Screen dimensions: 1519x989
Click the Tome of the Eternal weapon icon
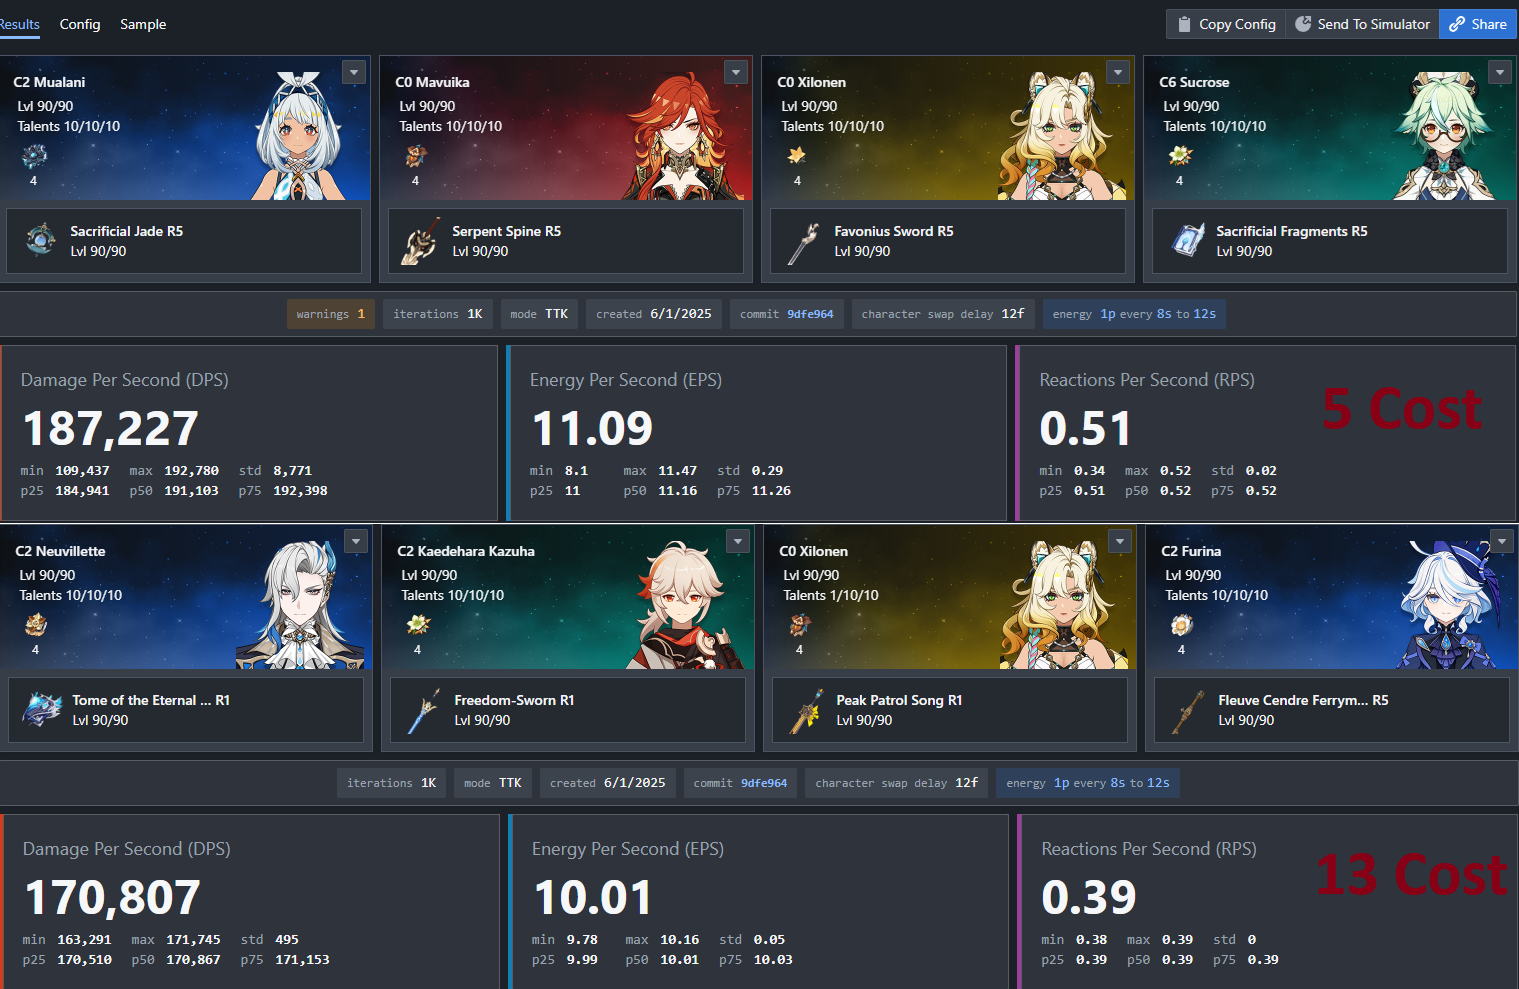43,709
